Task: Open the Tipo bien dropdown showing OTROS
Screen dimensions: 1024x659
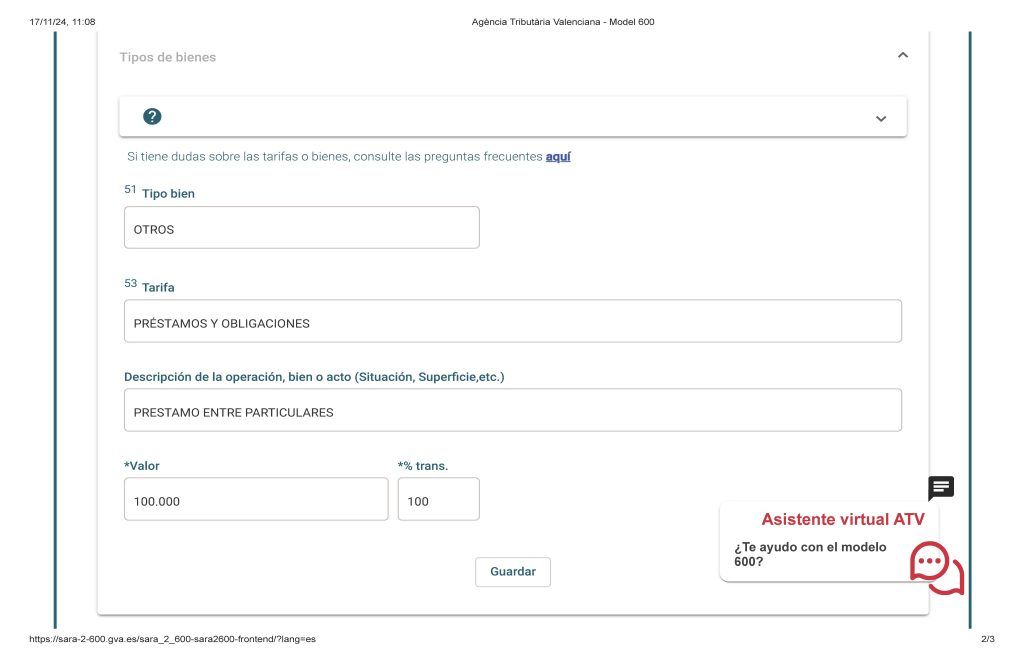Action: click(301, 228)
